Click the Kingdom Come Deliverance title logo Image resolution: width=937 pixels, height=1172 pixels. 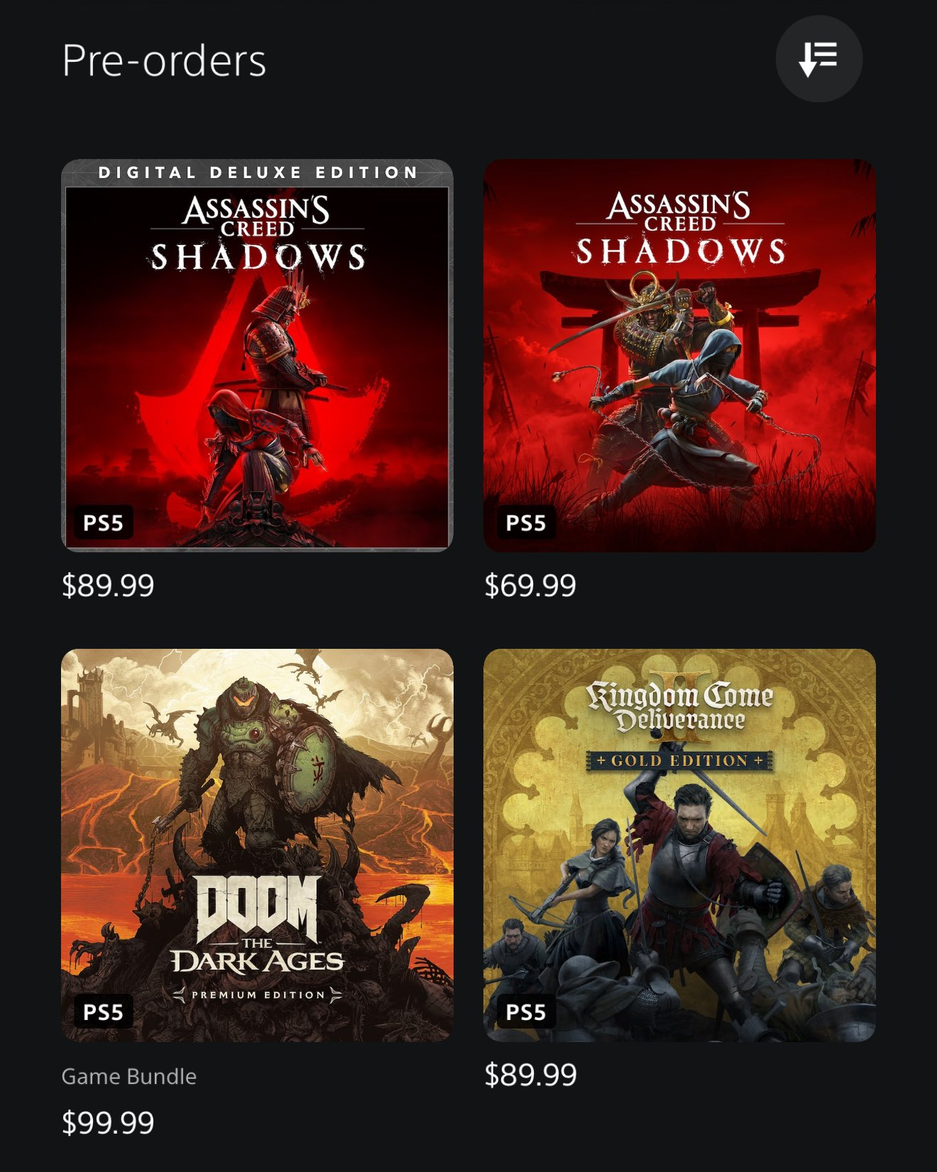[x=679, y=706]
